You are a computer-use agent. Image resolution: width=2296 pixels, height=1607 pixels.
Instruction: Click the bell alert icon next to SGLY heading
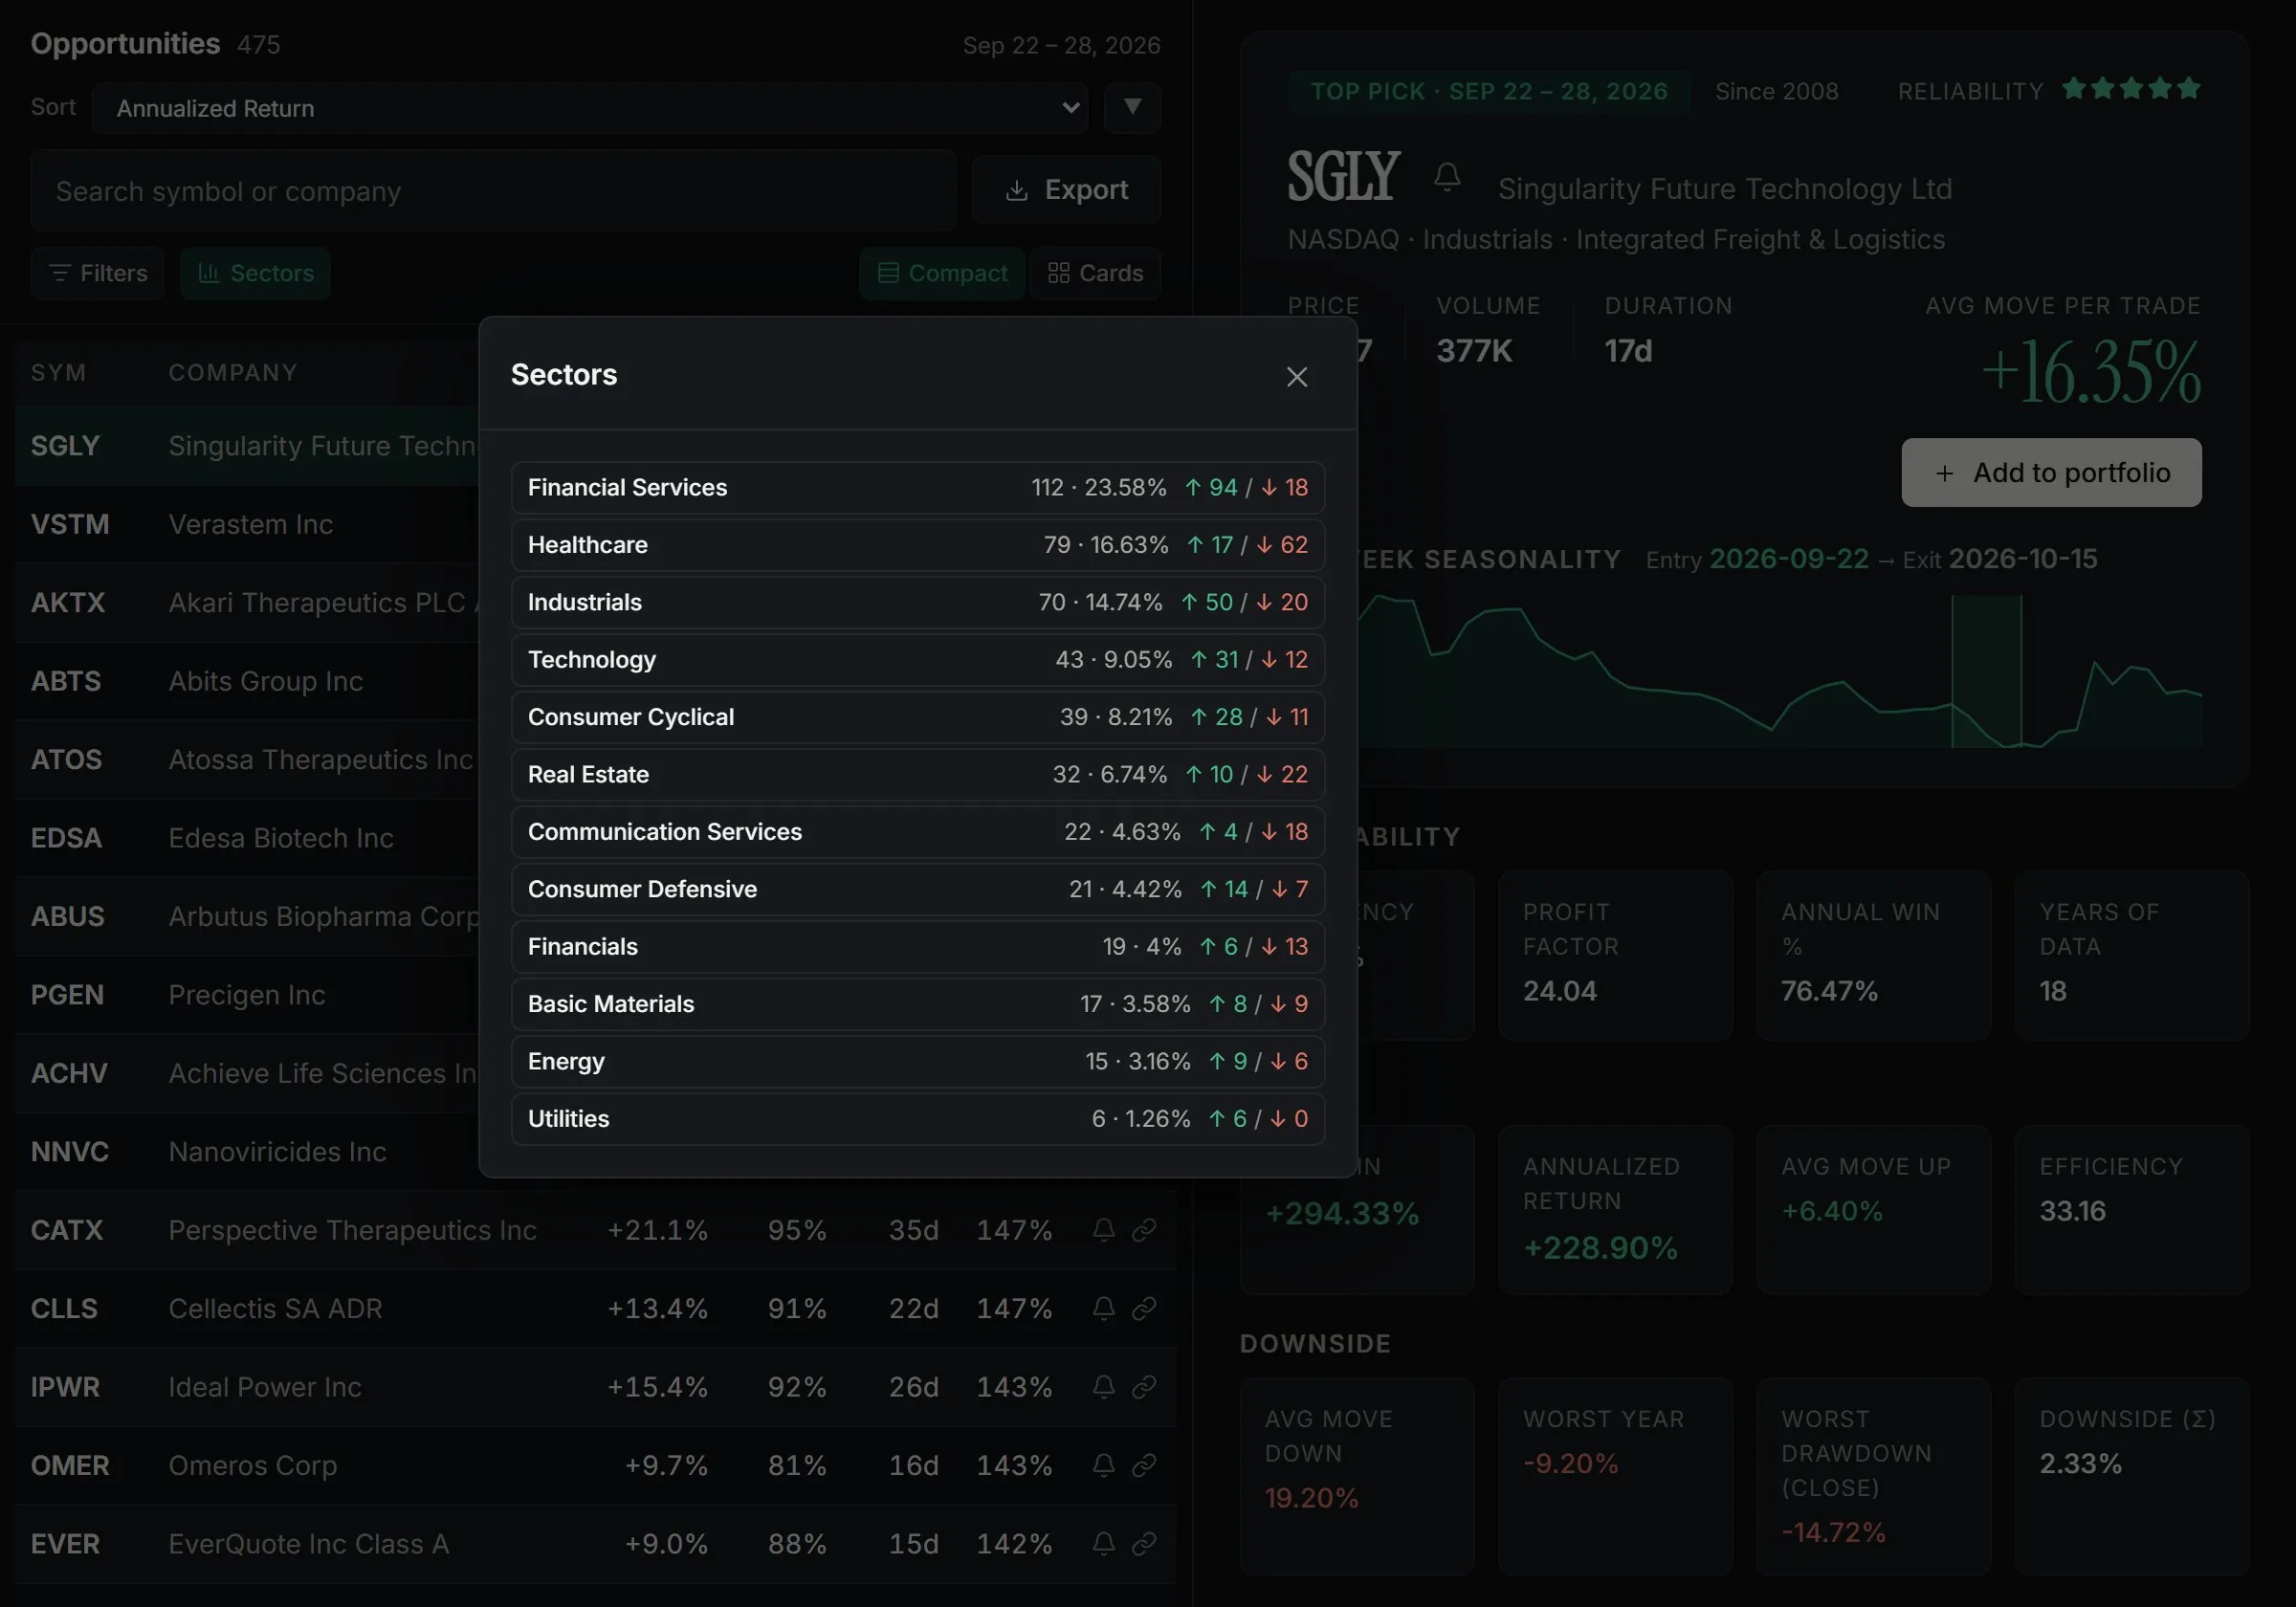(1446, 178)
